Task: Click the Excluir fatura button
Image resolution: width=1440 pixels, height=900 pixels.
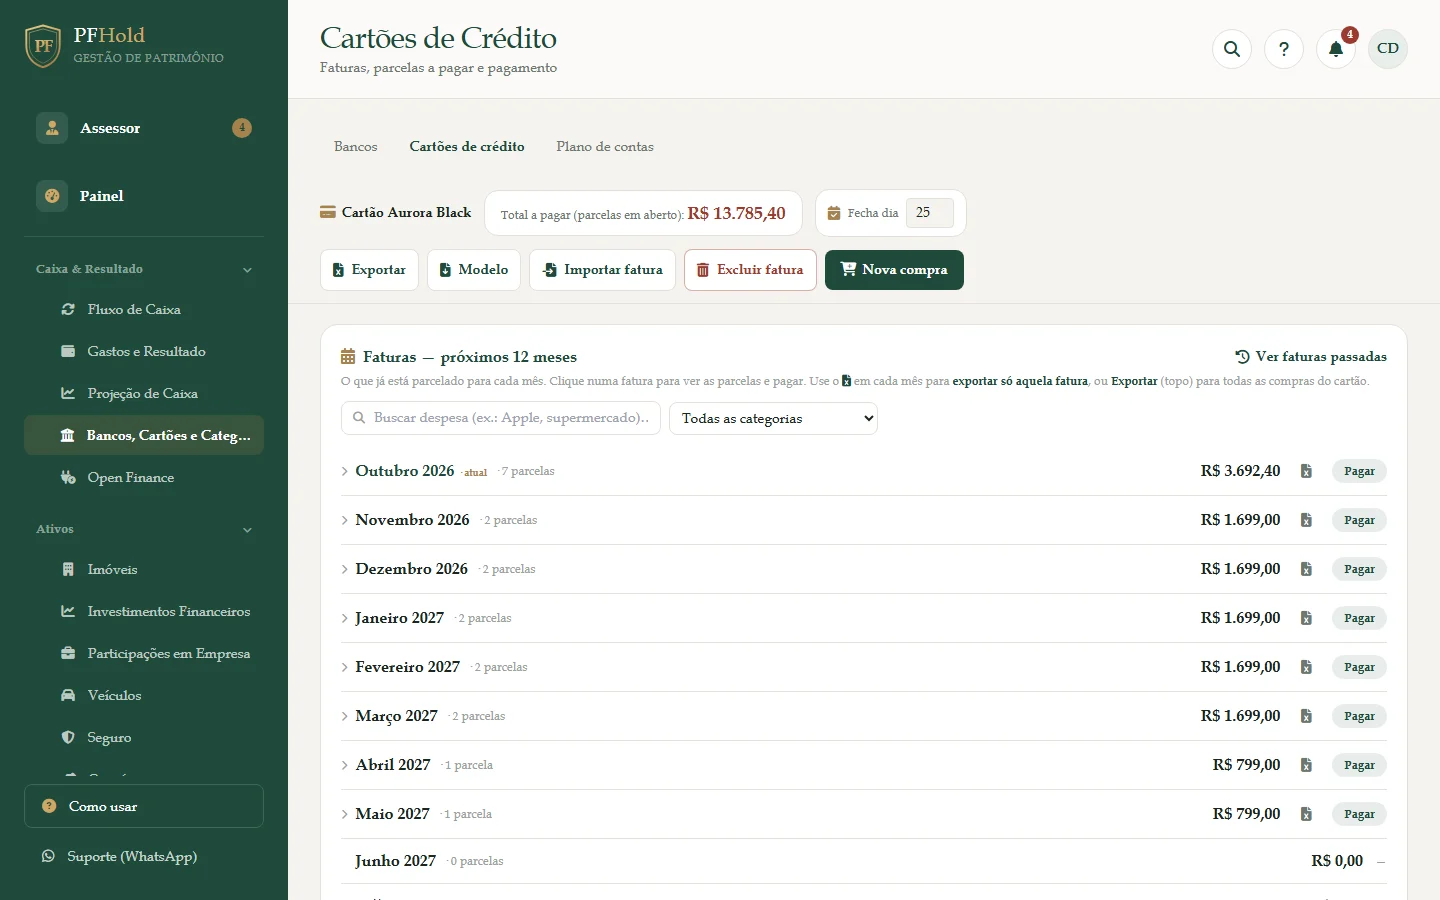Action: [750, 270]
